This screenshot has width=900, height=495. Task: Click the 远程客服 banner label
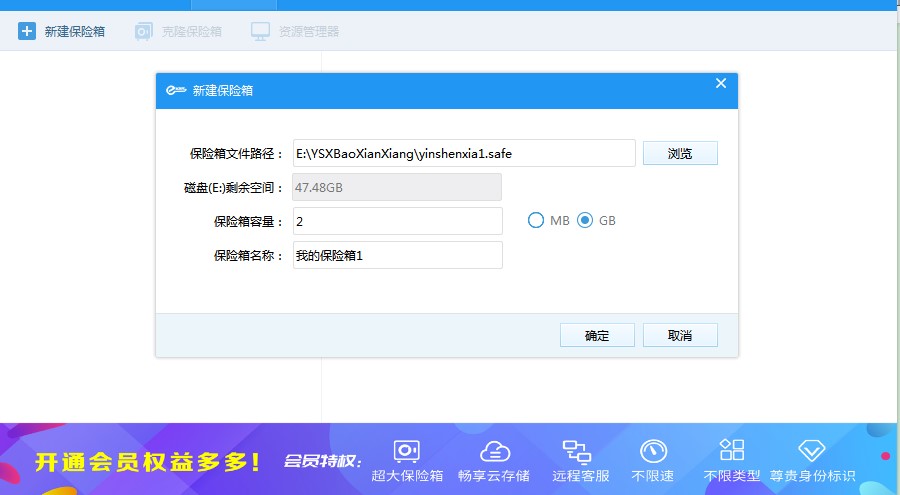point(581,476)
